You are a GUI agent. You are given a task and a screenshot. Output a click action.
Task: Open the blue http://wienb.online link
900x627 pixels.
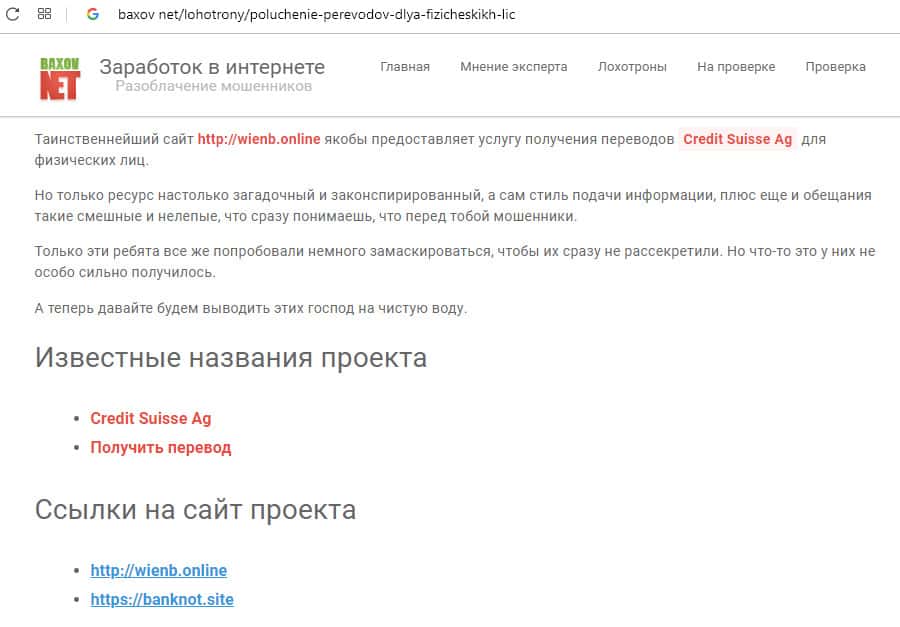(159, 570)
